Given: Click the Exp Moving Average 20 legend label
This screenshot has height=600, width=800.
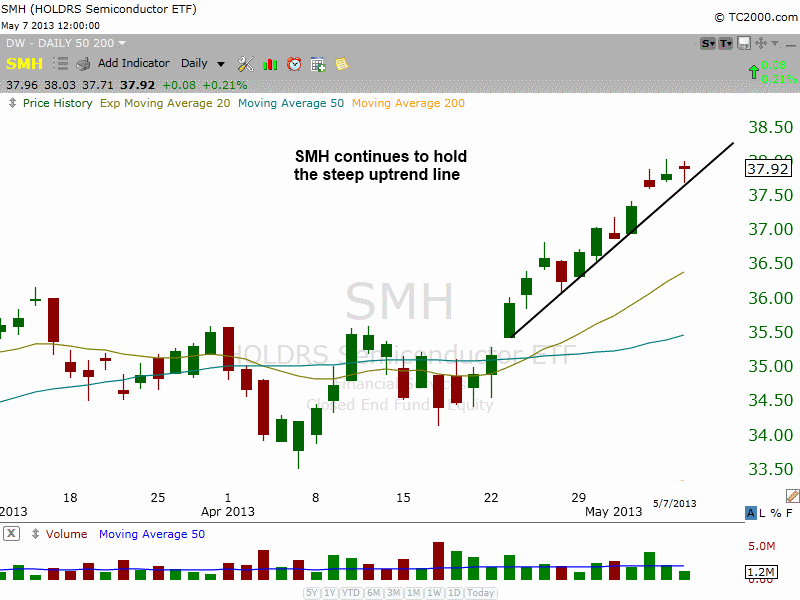Looking at the screenshot, I should click(165, 103).
